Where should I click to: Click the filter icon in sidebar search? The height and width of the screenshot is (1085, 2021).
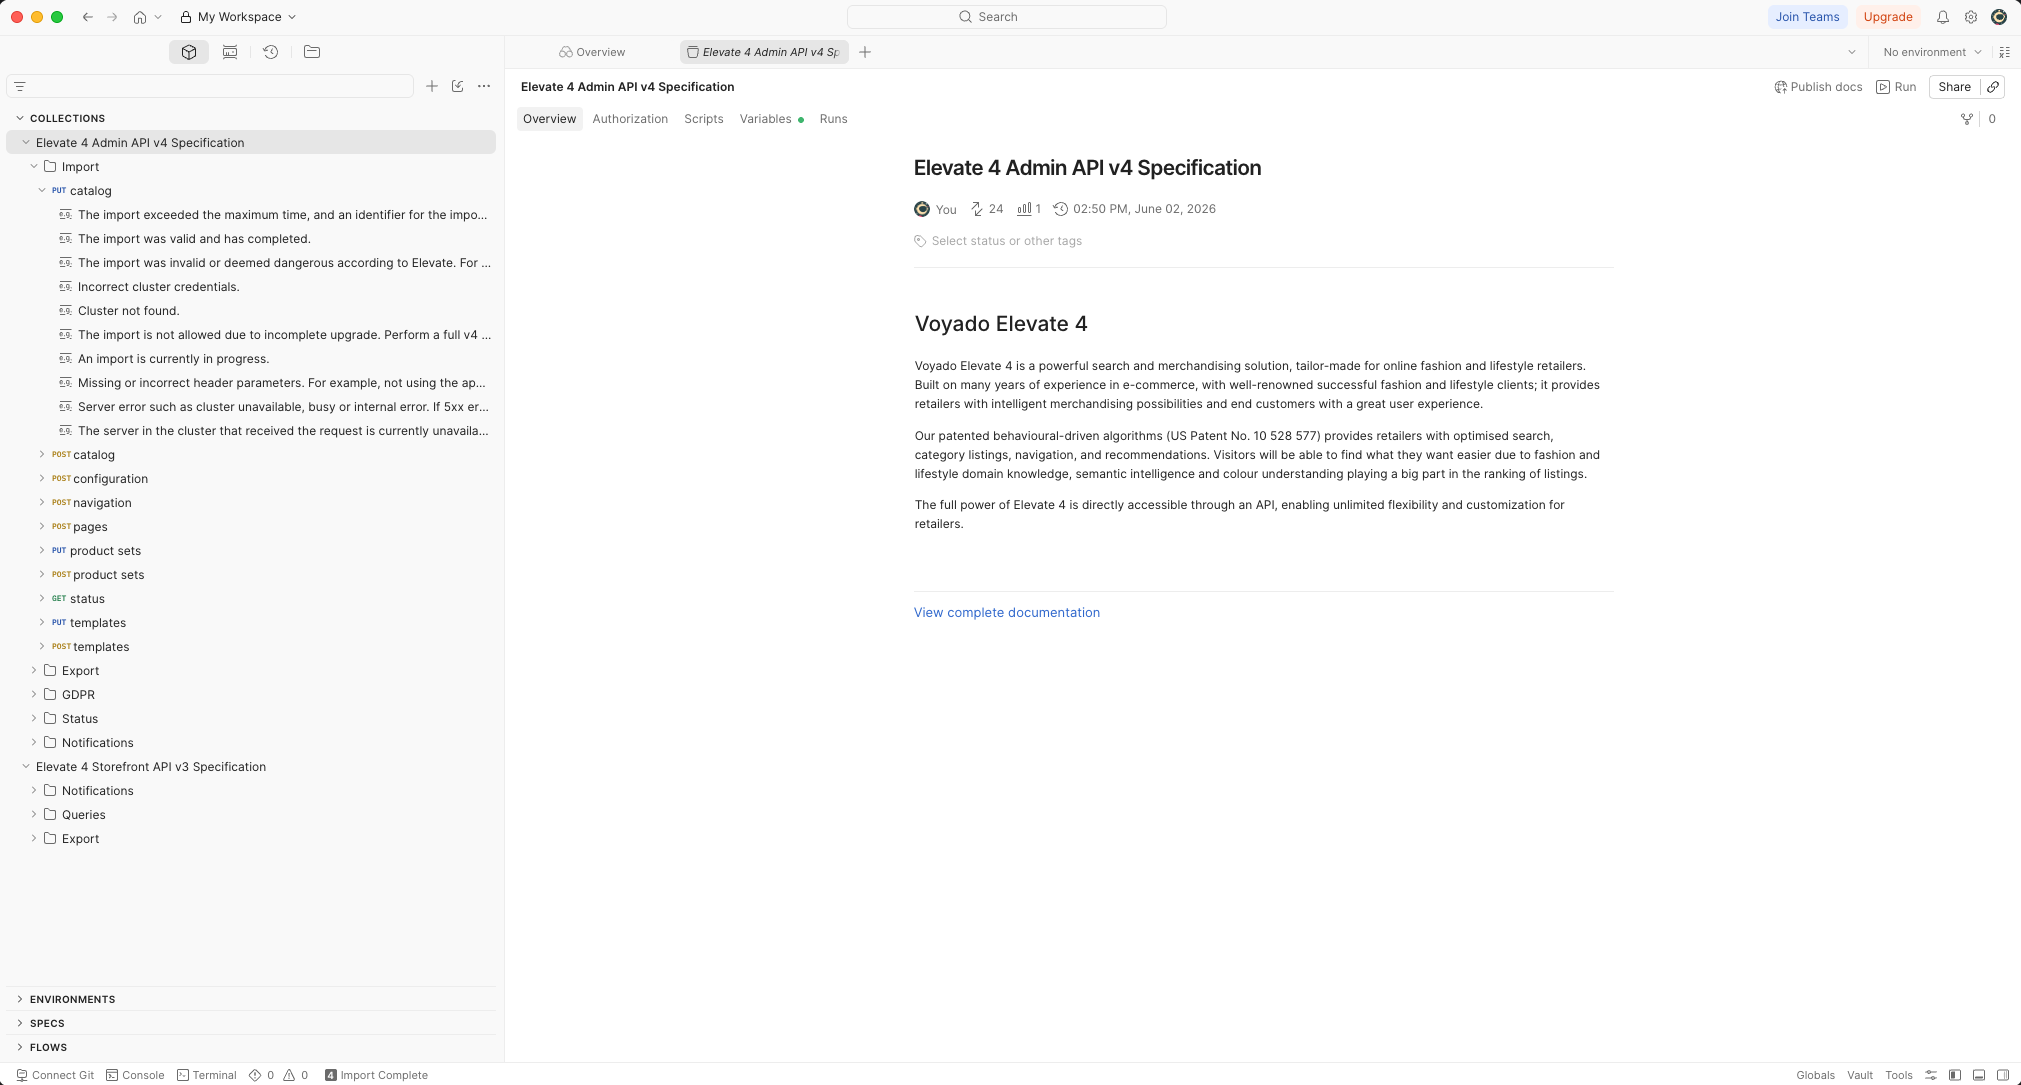pyautogui.click(x=20, y=87)
